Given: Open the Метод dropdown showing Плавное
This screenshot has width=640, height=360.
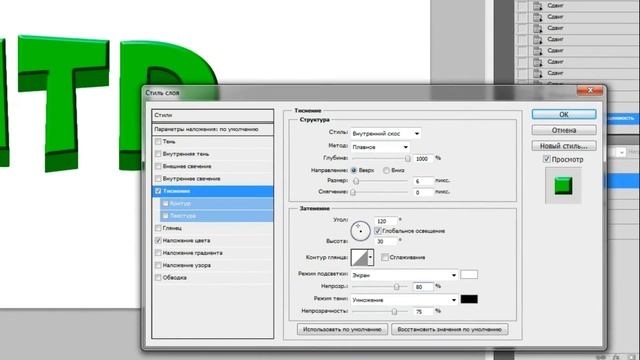Looking at the screenshot, I should (380, 147).
